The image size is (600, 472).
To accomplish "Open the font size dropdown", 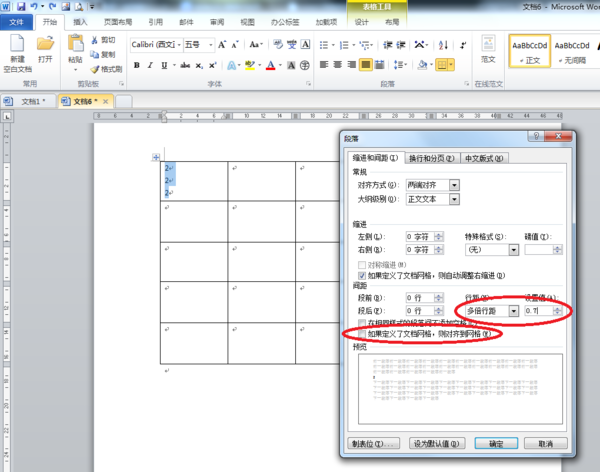I will pyautogui.click(x=210, y=45).
